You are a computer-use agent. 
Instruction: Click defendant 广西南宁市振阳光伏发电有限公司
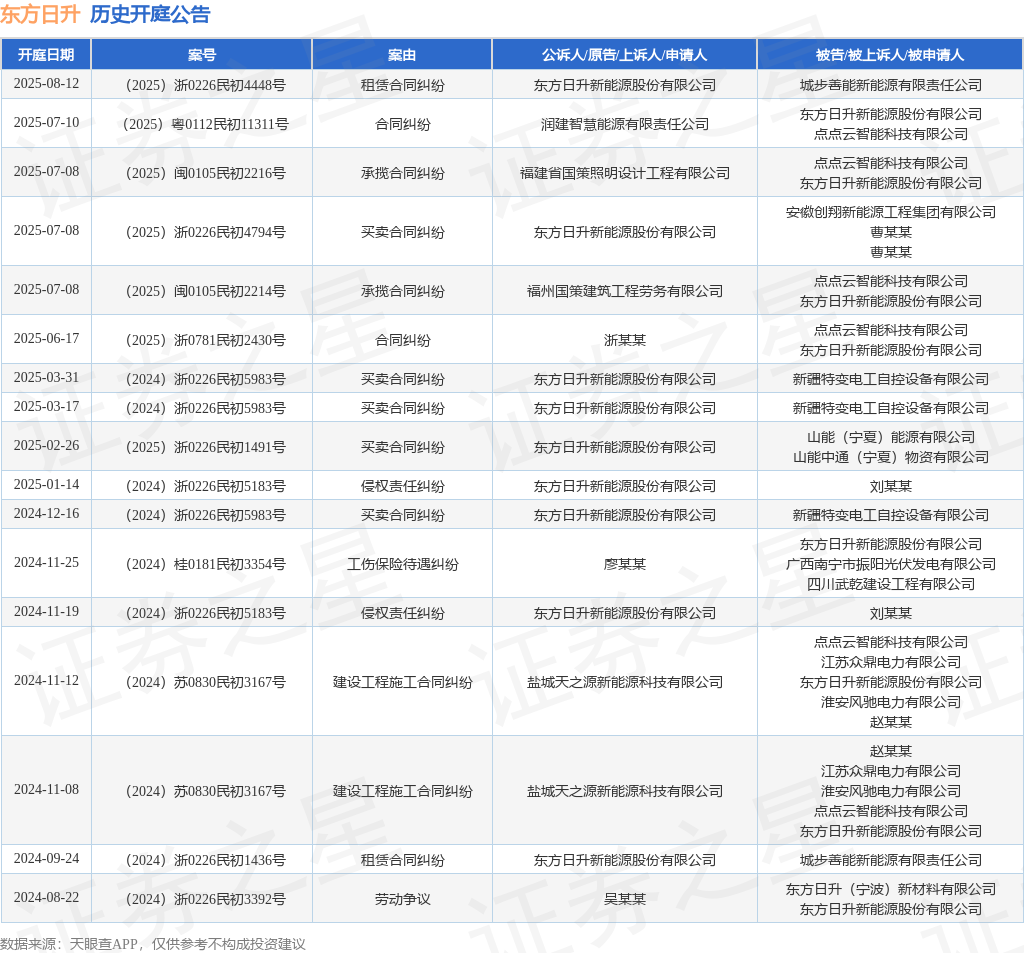[891, 564]
